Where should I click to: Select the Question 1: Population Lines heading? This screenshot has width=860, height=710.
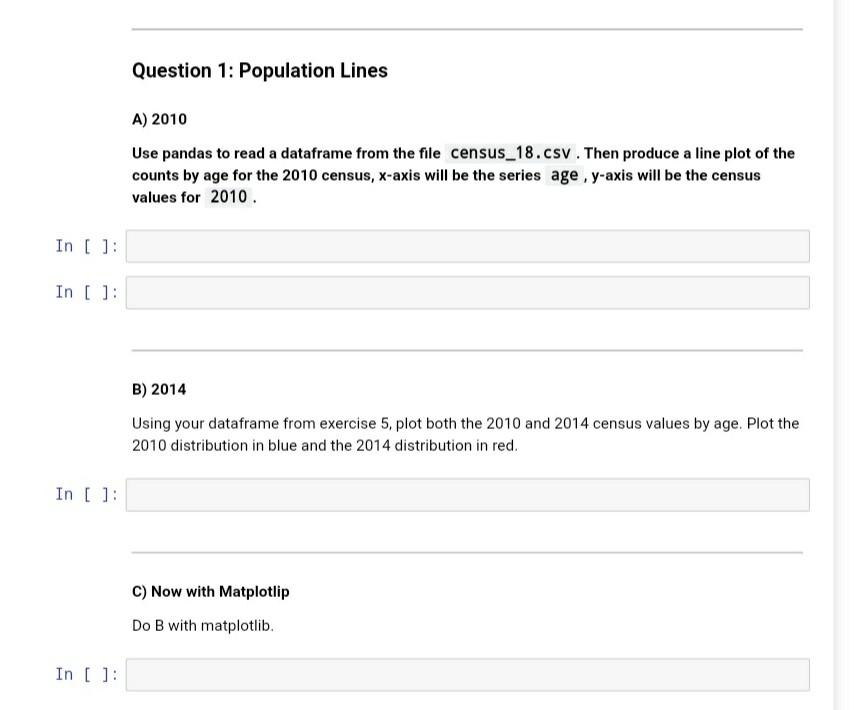click(259, 70)
